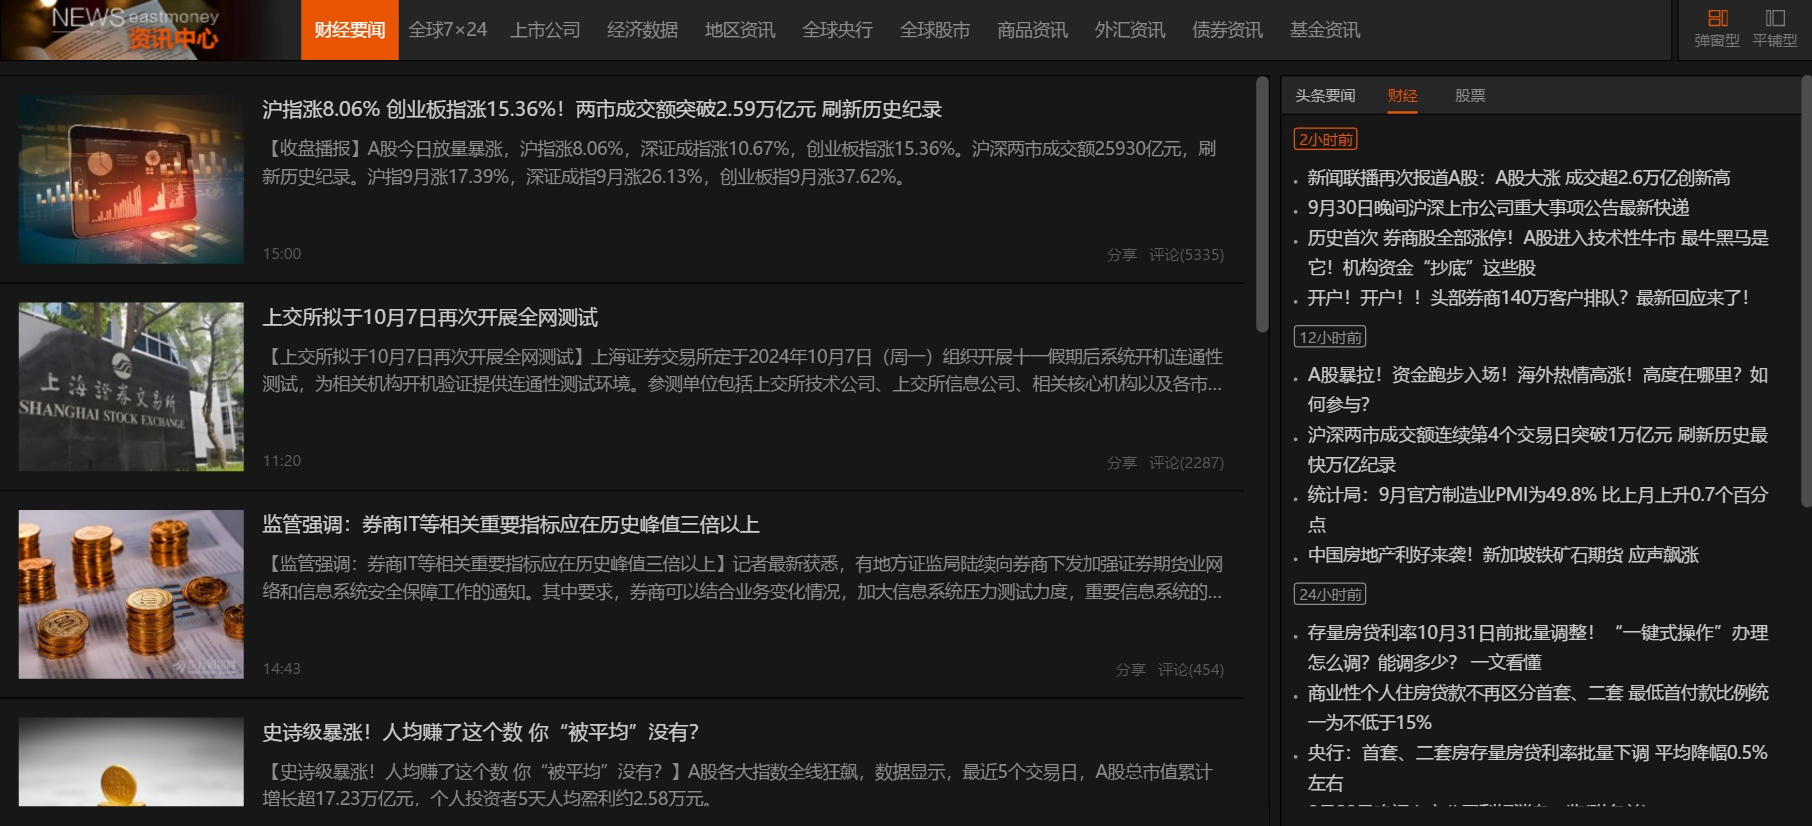Open headline 监管强调:券商IT等相关重要指标
This screenshot has height=826, width=1812.
(511, 524)
